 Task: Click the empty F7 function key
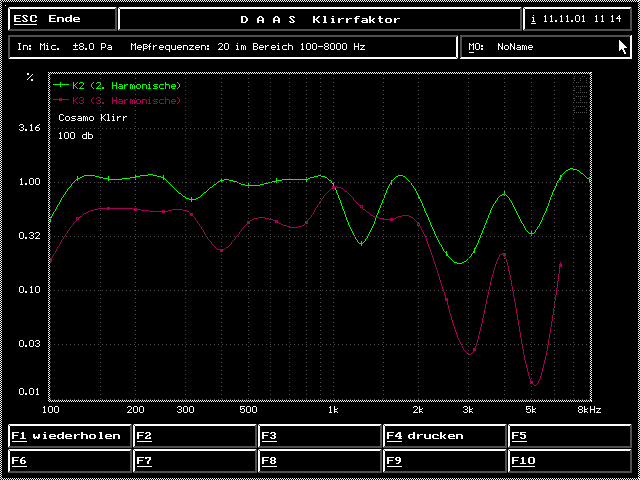[195, 461]
